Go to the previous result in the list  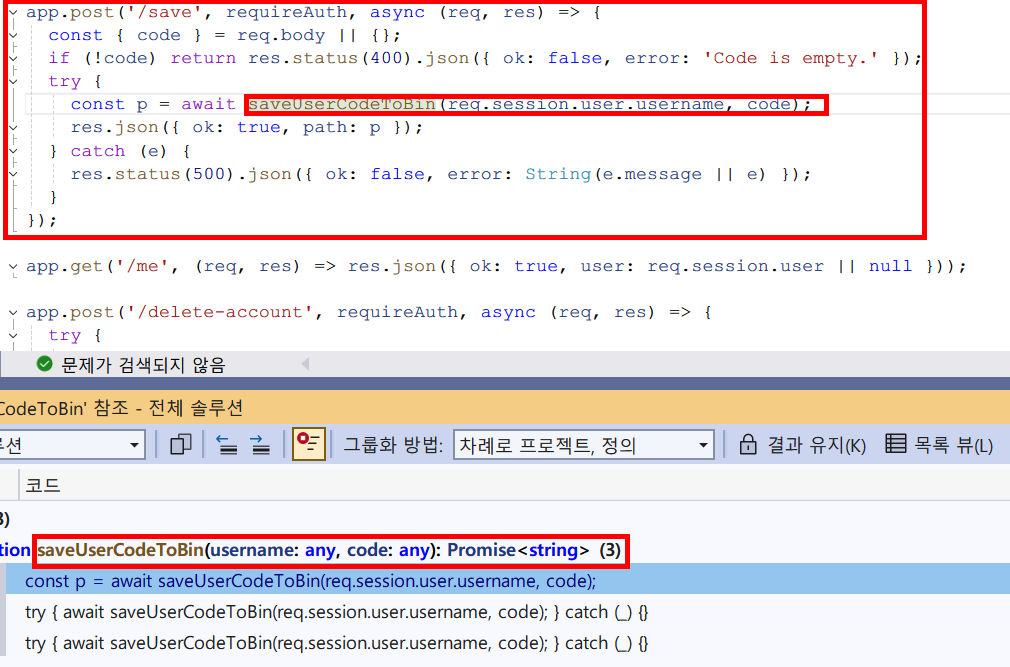coord(227,444)
